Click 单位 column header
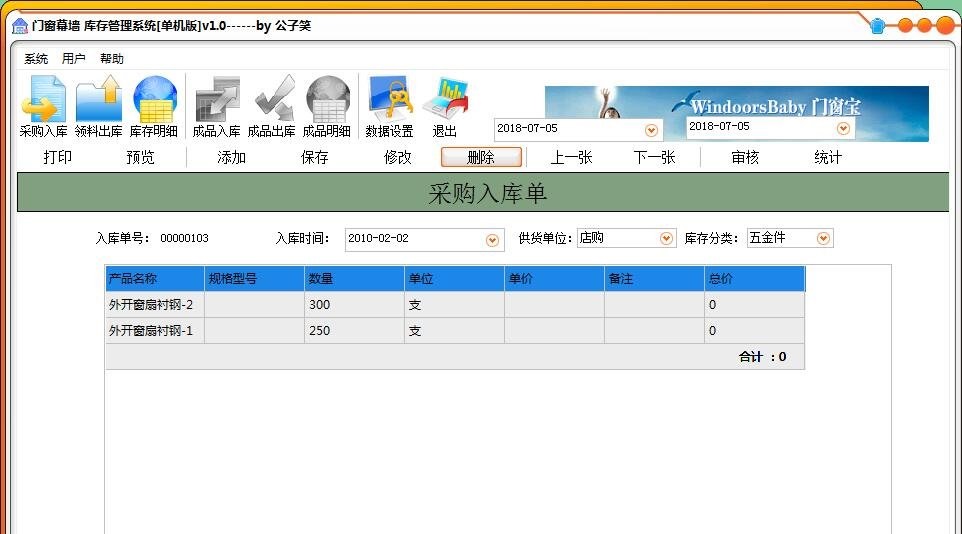The width and height of the screenshot is (962, 534). coord(454,279)
